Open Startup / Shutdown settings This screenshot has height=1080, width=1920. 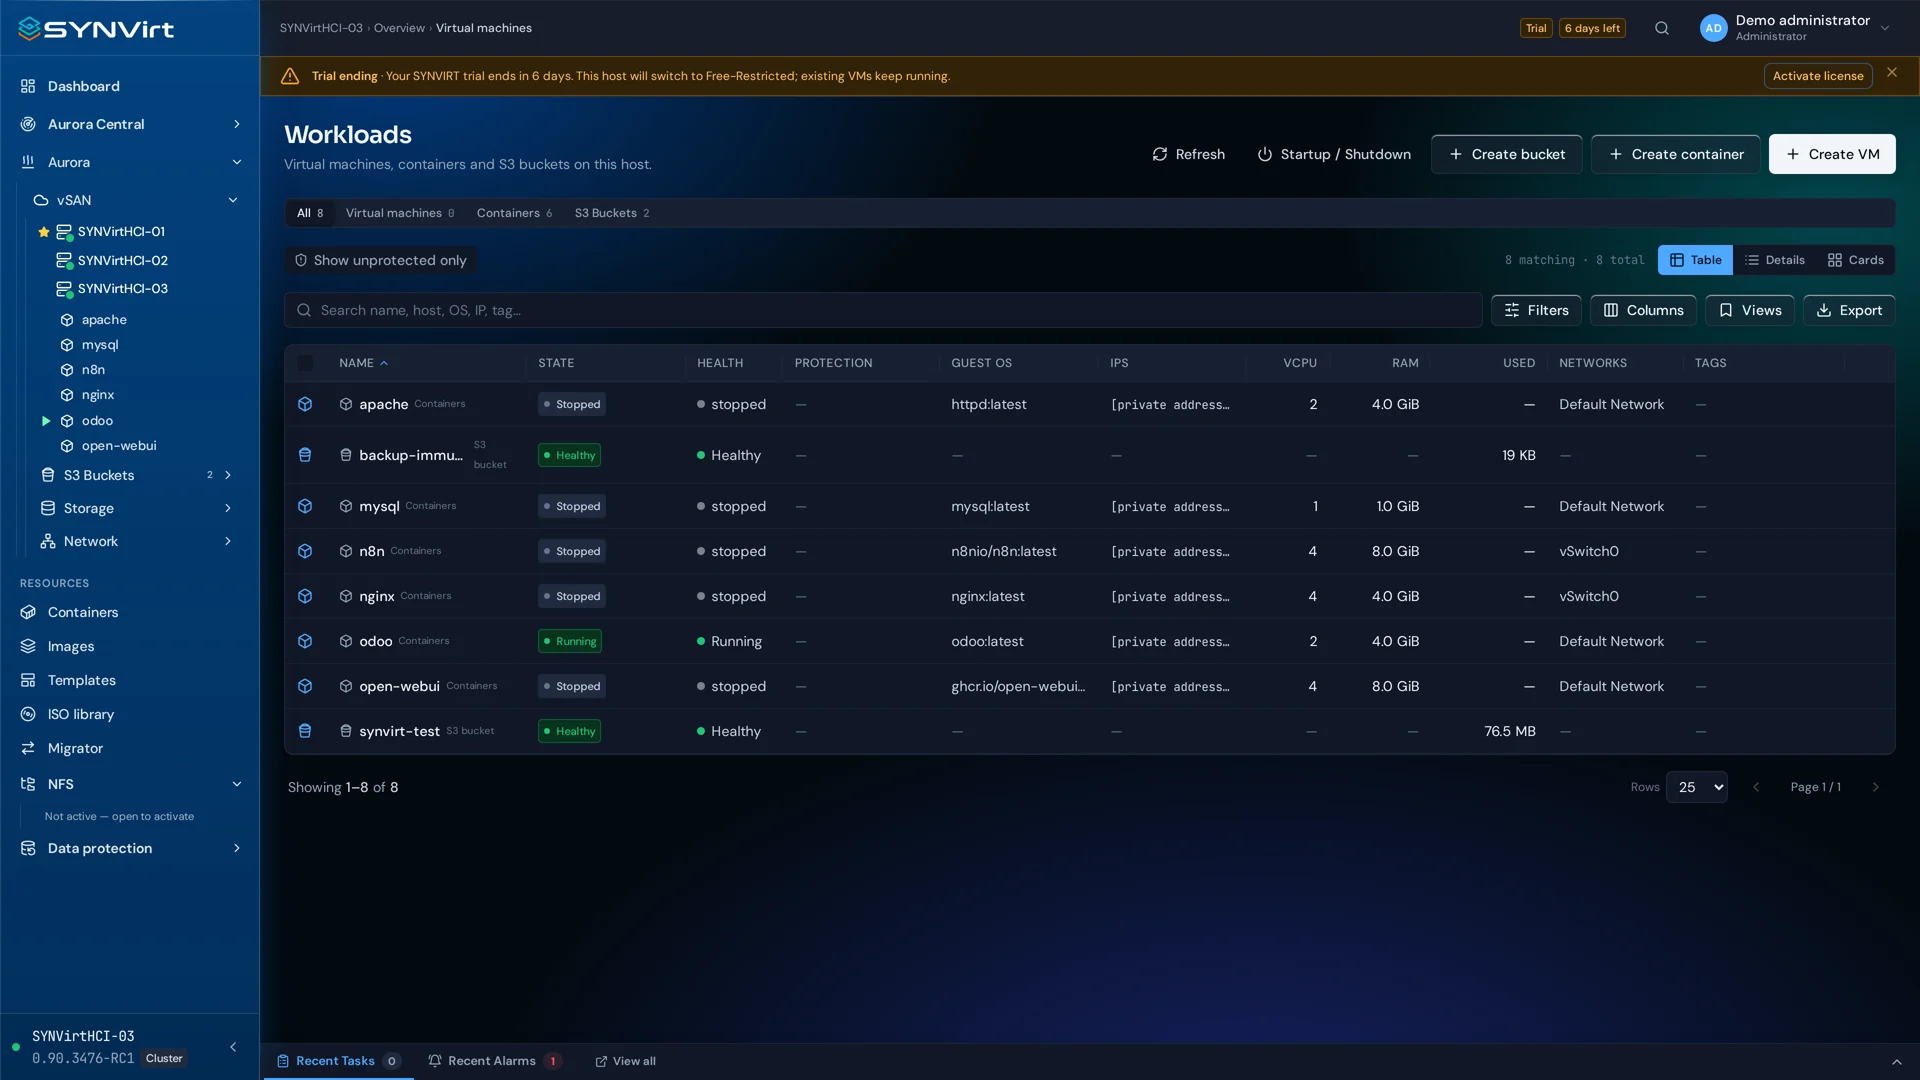(x=1334, y=154)
